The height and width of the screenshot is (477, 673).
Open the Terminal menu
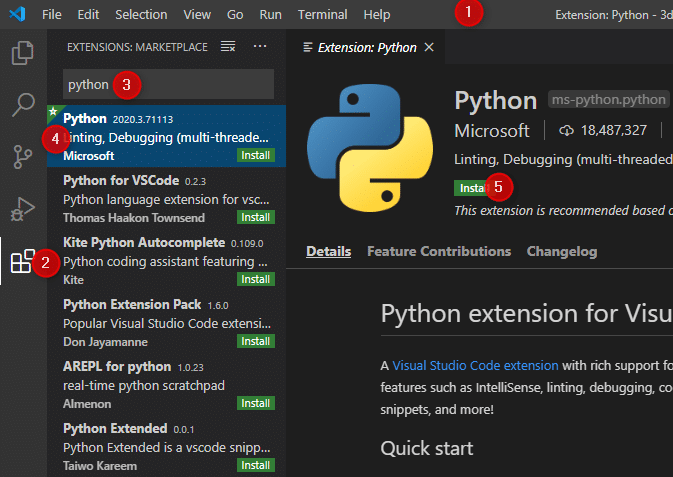322,15
